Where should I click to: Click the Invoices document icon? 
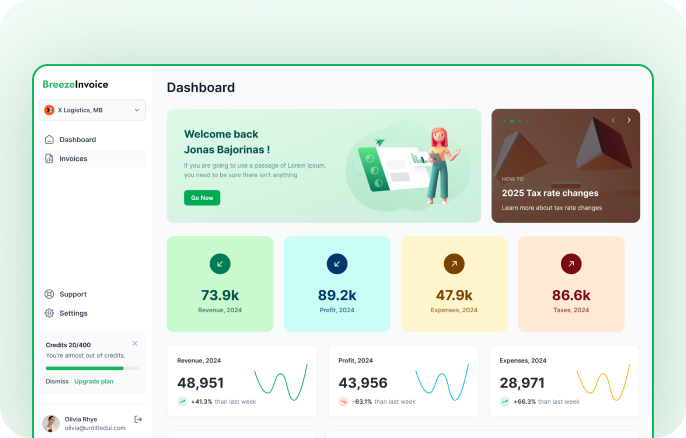pos(49,158)
